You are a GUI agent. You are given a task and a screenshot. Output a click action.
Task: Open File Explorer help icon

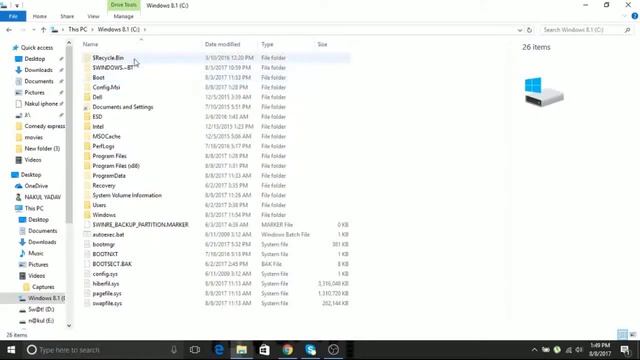(635, 16)
